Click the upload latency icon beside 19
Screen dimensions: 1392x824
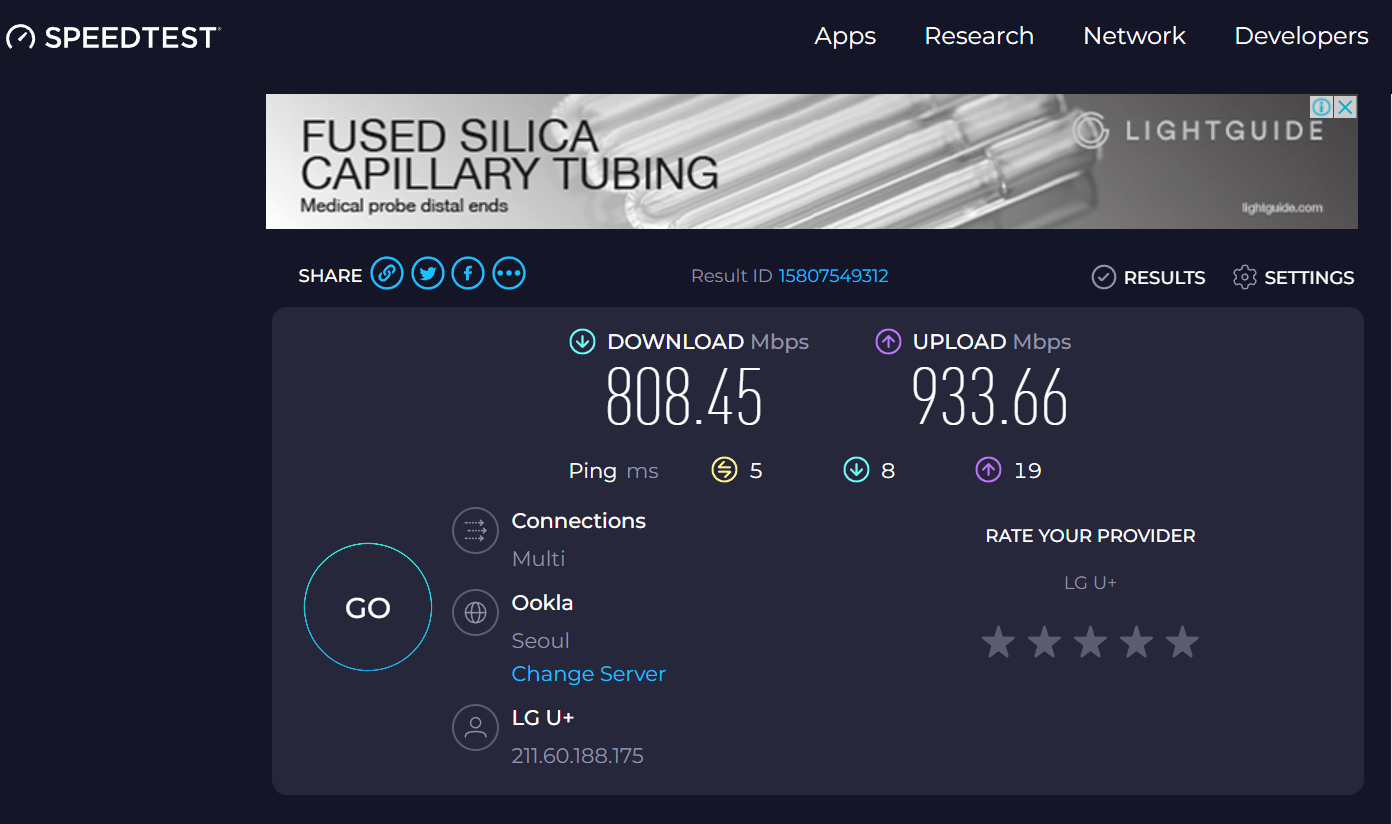click(x=988, y=469)
